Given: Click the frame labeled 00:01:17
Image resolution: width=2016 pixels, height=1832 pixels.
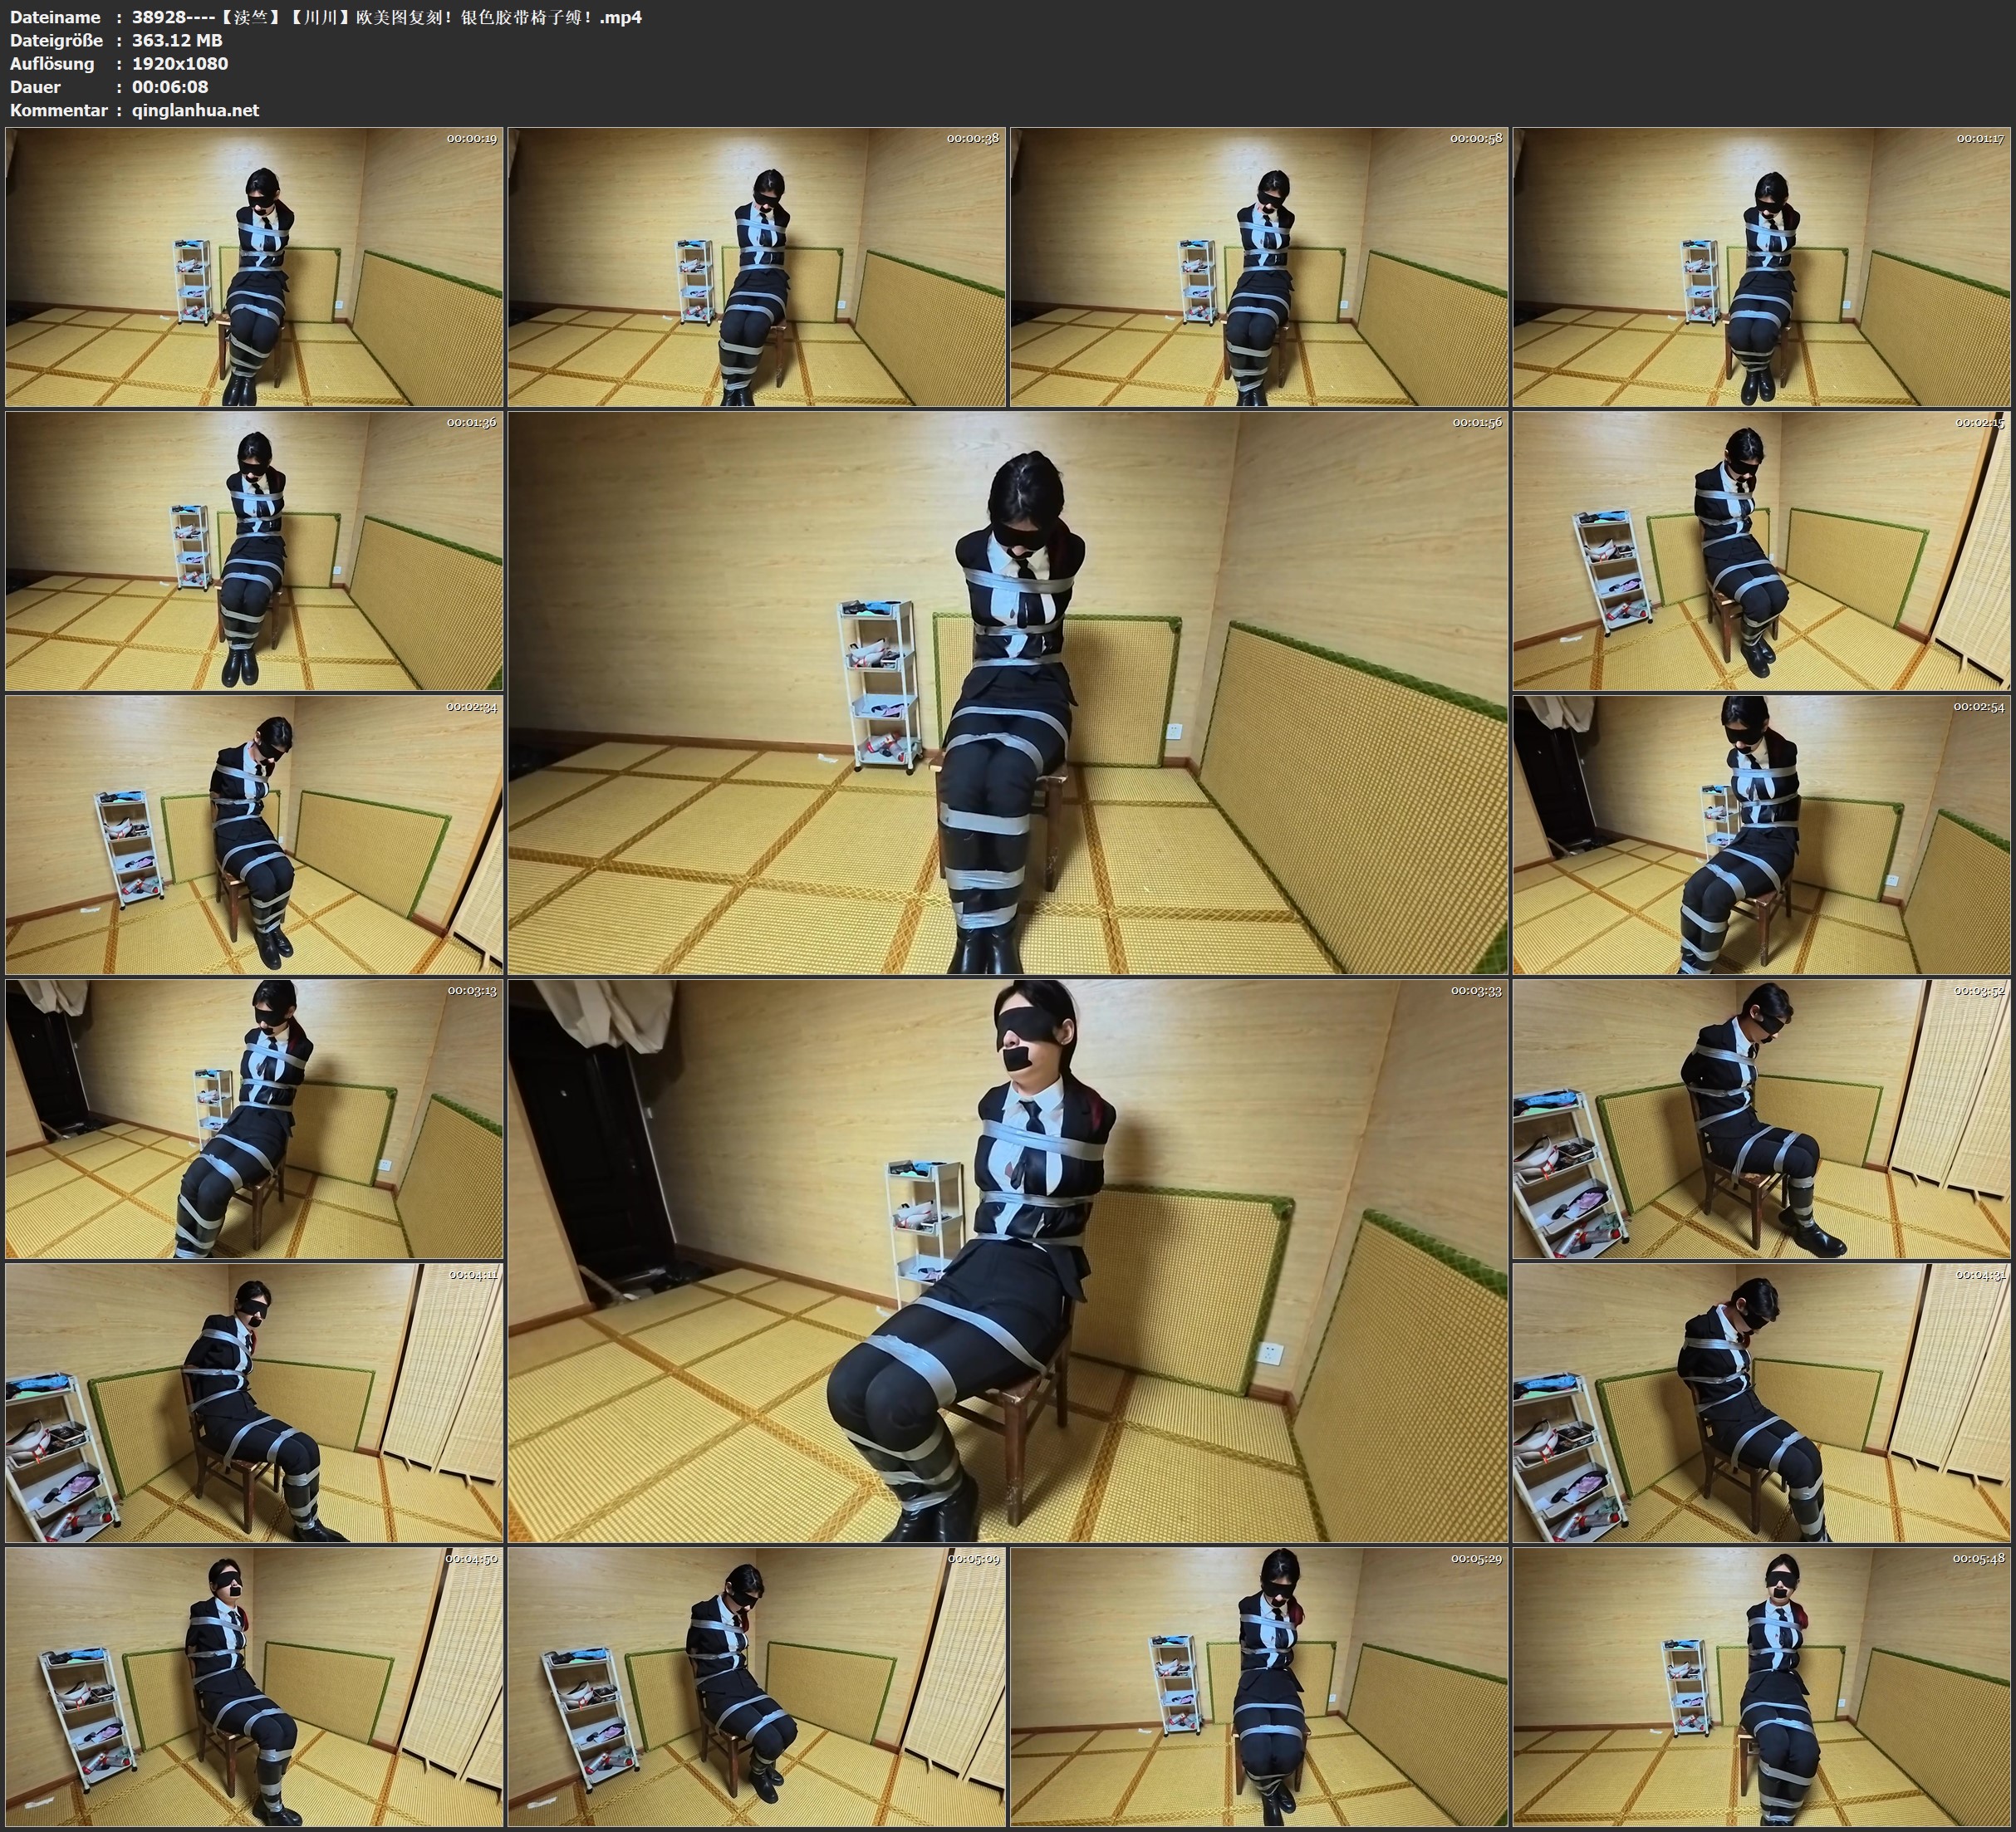Looking at the screenshot, I should [1760, 266].
